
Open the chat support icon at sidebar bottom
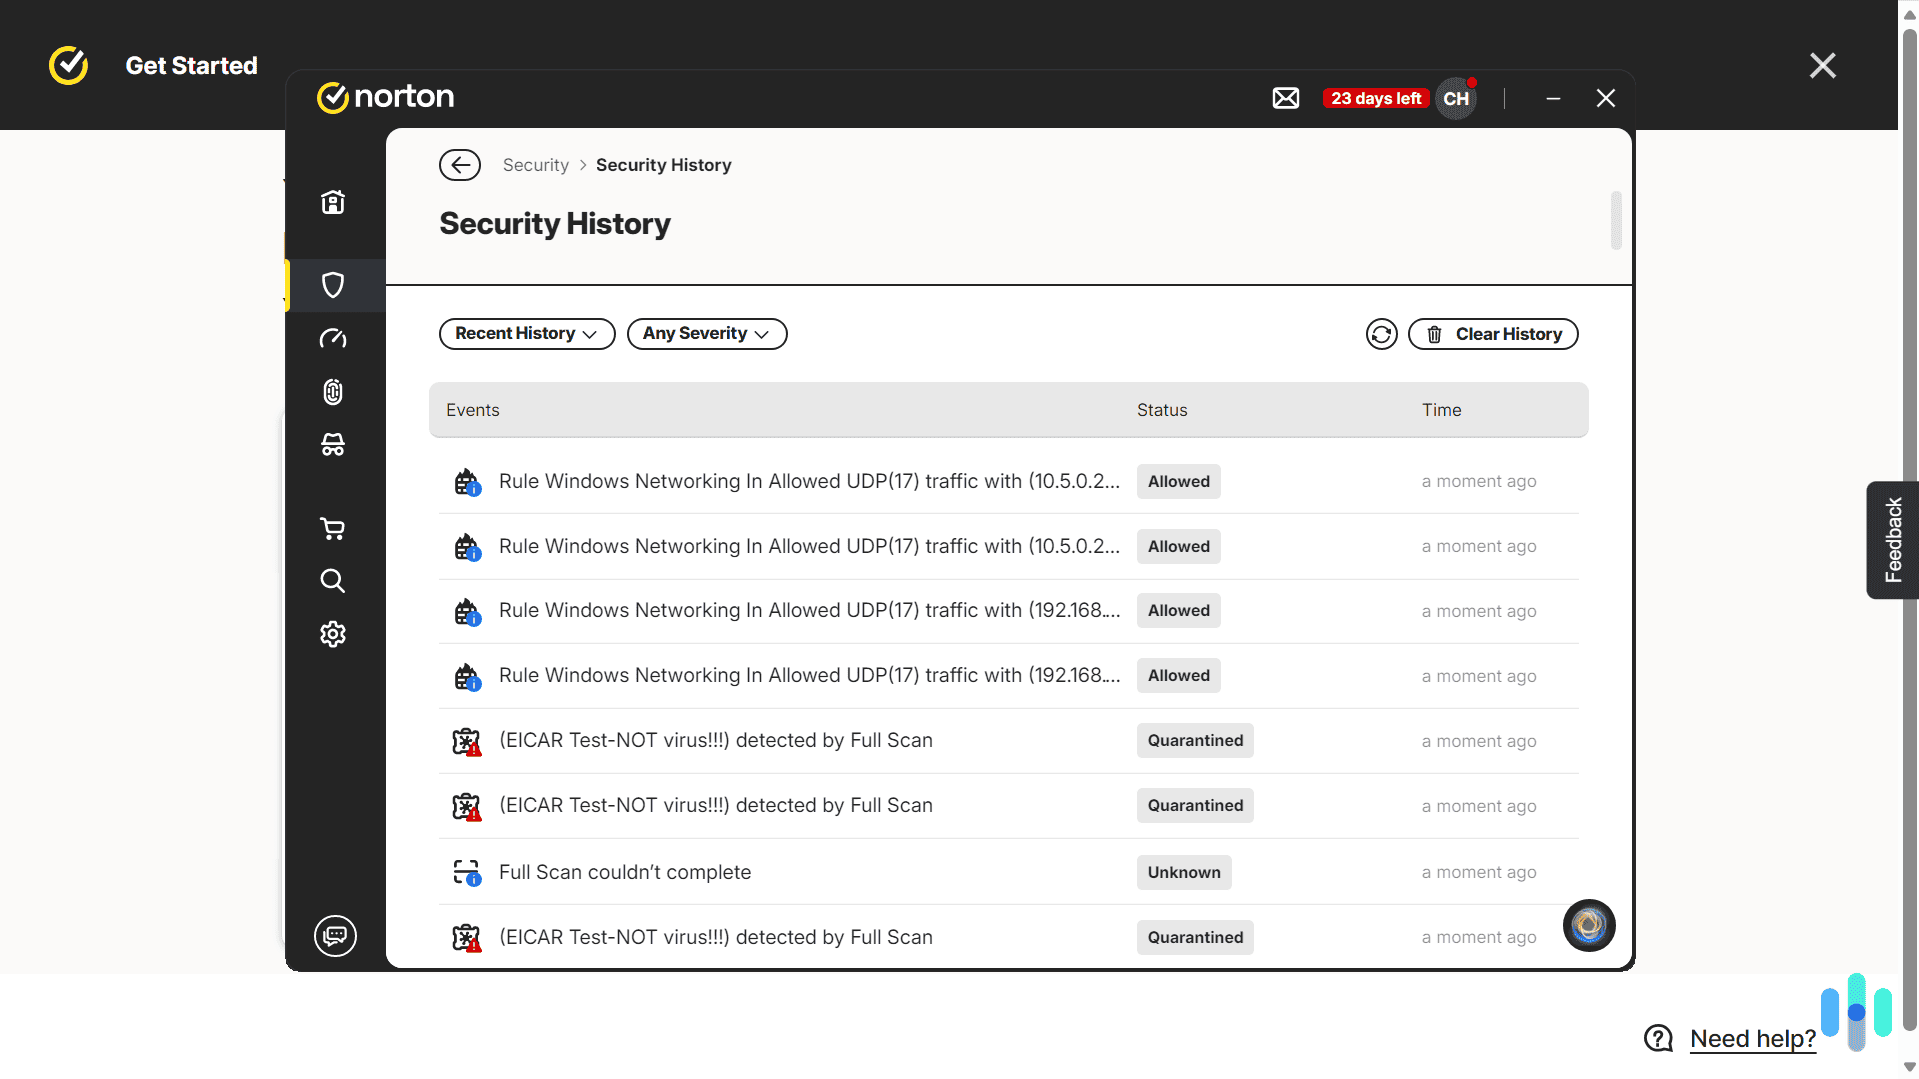[335, 936]
